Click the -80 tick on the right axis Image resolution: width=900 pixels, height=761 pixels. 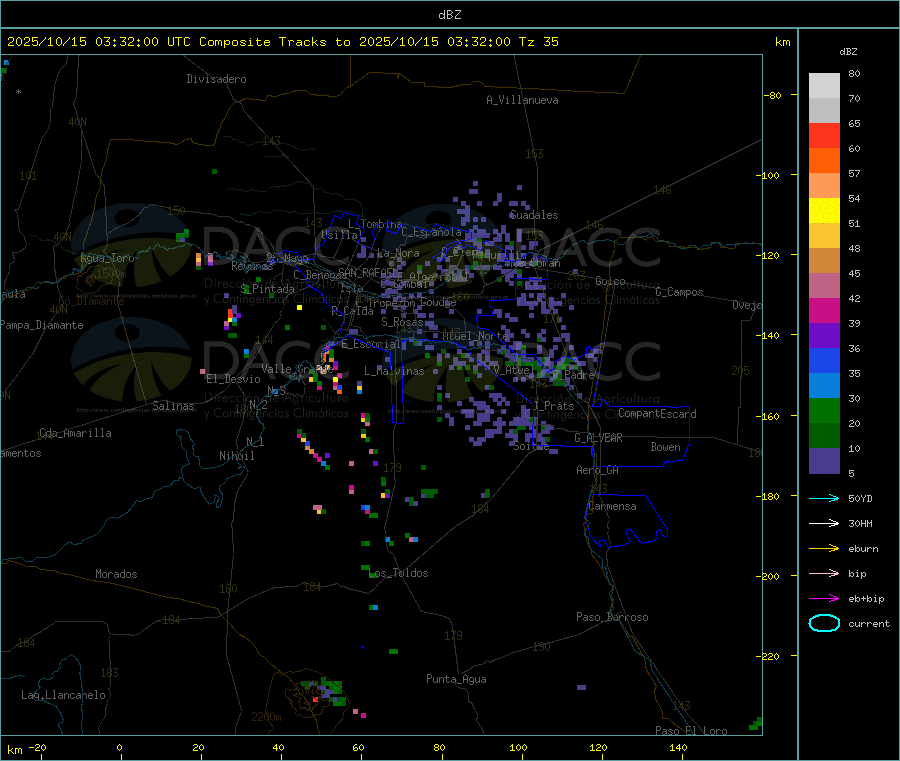773,95
